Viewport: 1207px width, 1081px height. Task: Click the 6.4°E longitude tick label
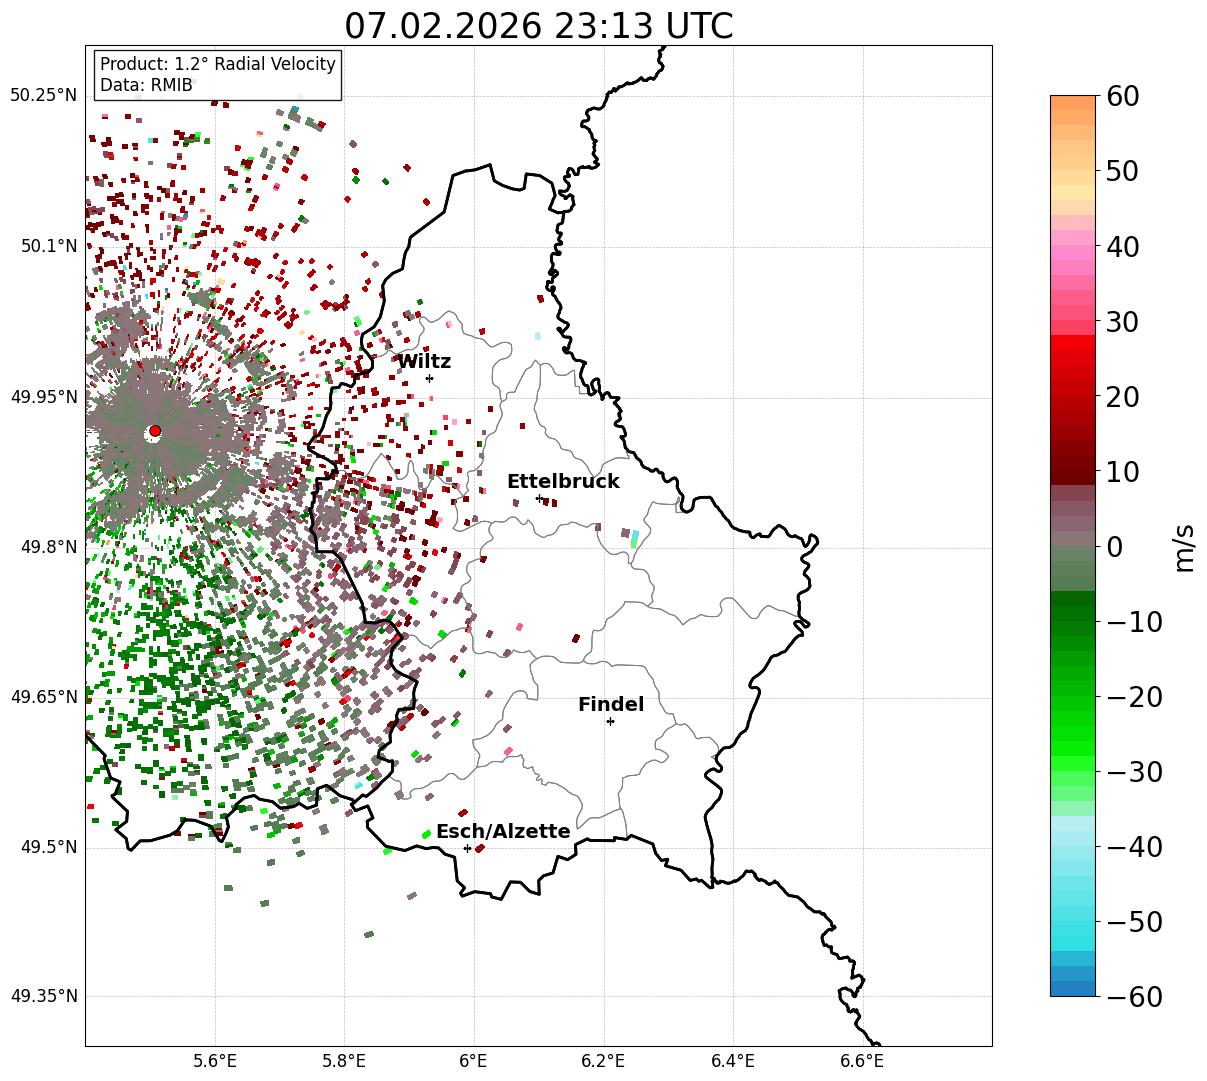tap(733, 1061)
